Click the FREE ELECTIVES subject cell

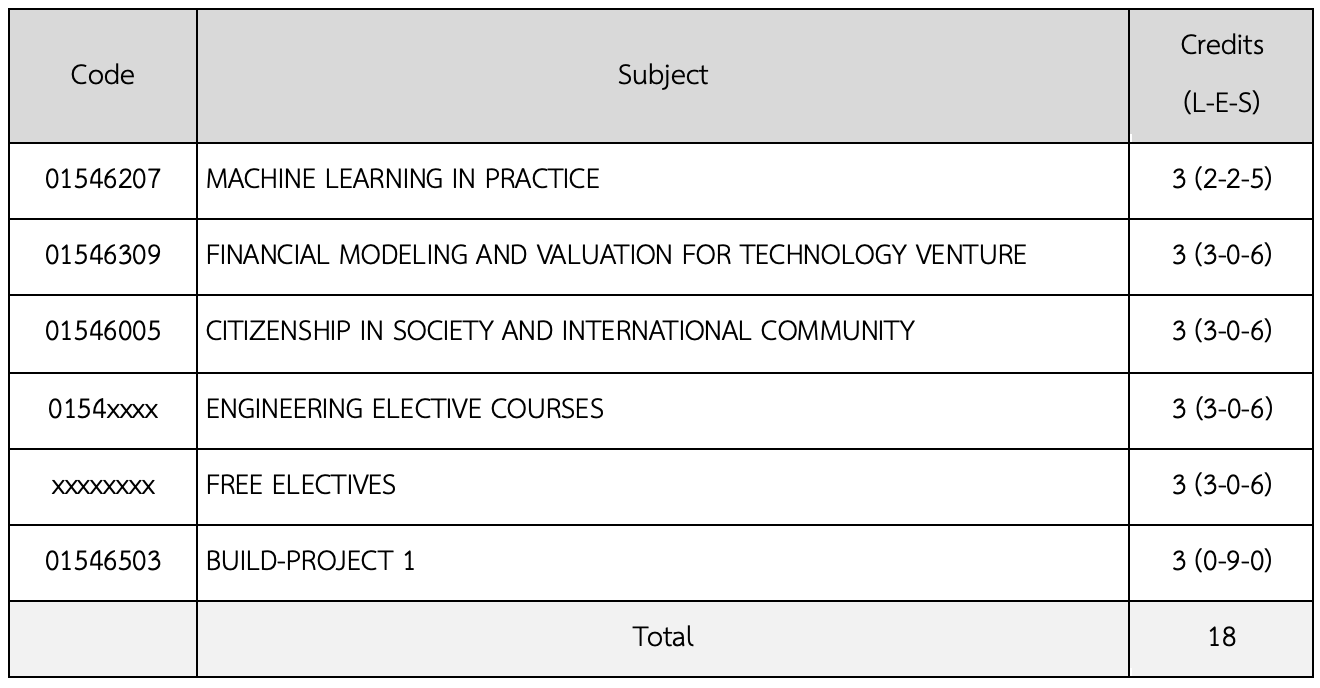[x=301, y=485]
